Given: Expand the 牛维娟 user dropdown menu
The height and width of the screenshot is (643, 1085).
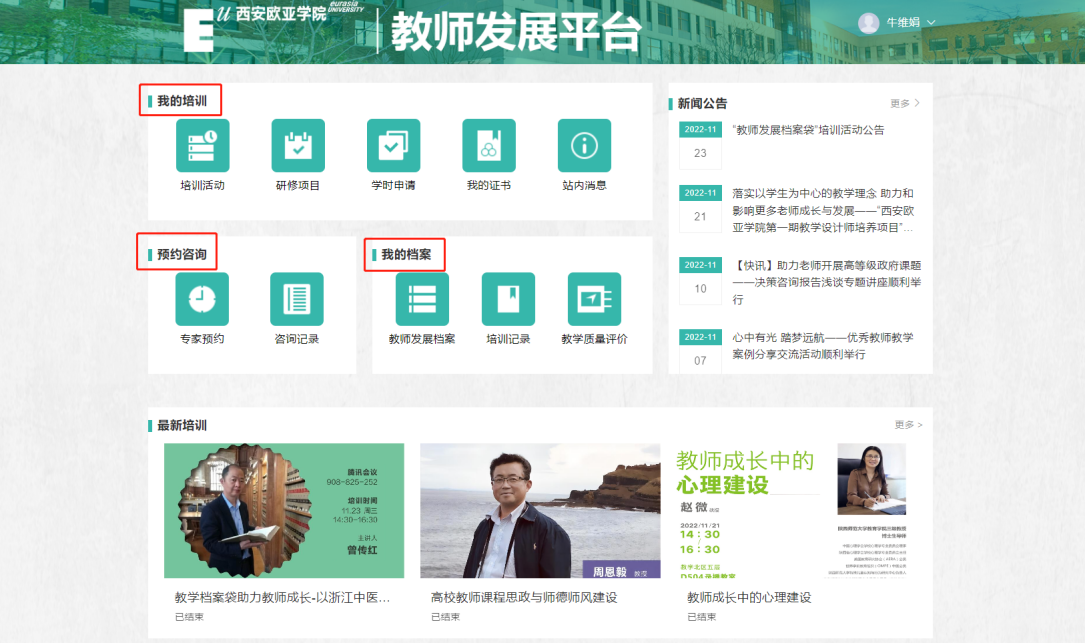Looking at the screenshot, I should (x=897, y=23).
